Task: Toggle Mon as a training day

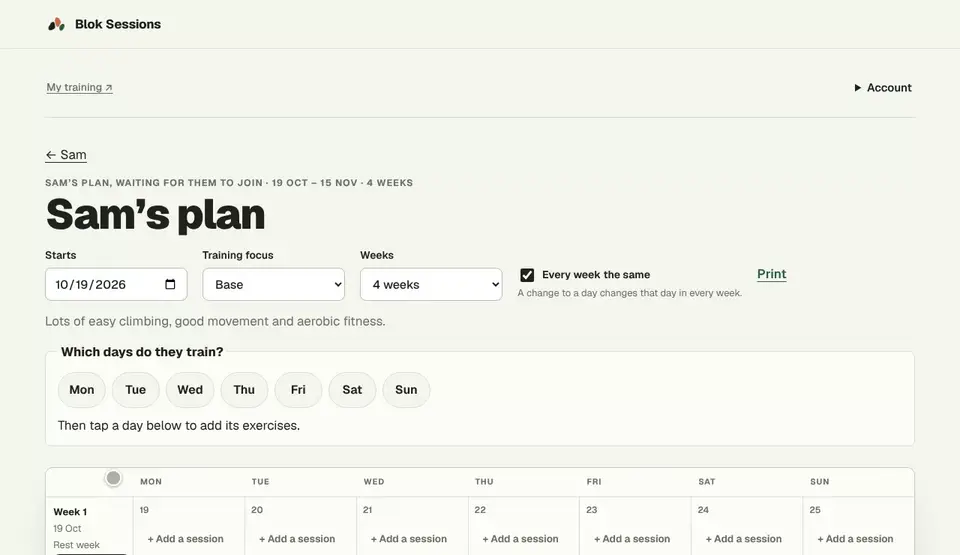Action: click(x=81, y=390)
